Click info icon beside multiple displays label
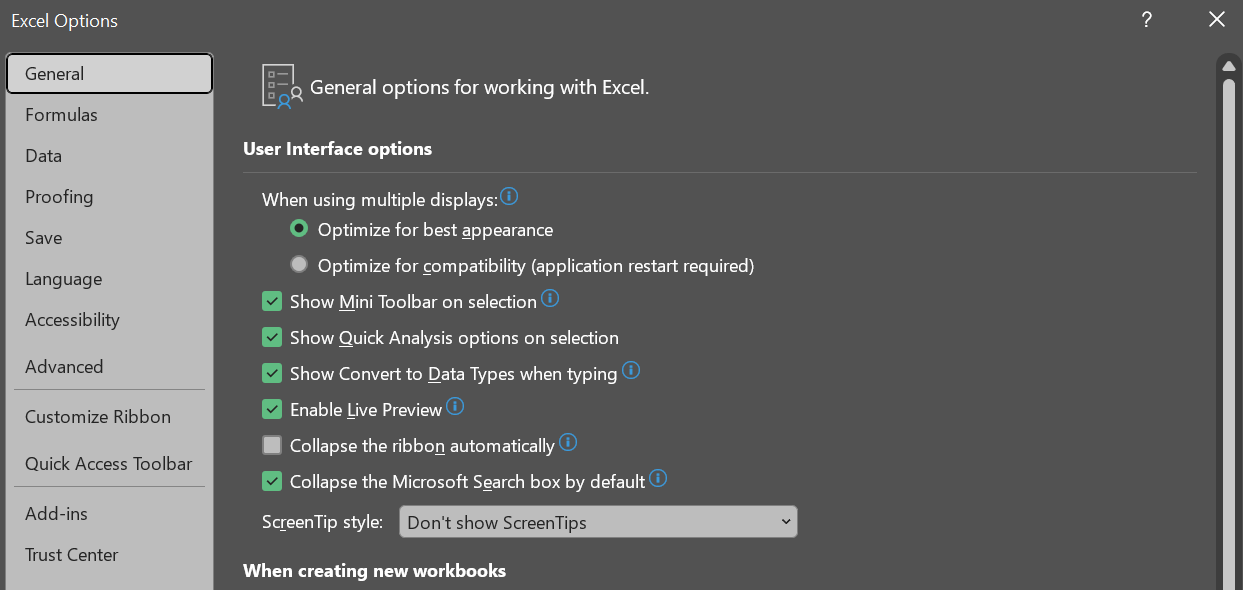The image size is (1243, 590). click(509, 196)
